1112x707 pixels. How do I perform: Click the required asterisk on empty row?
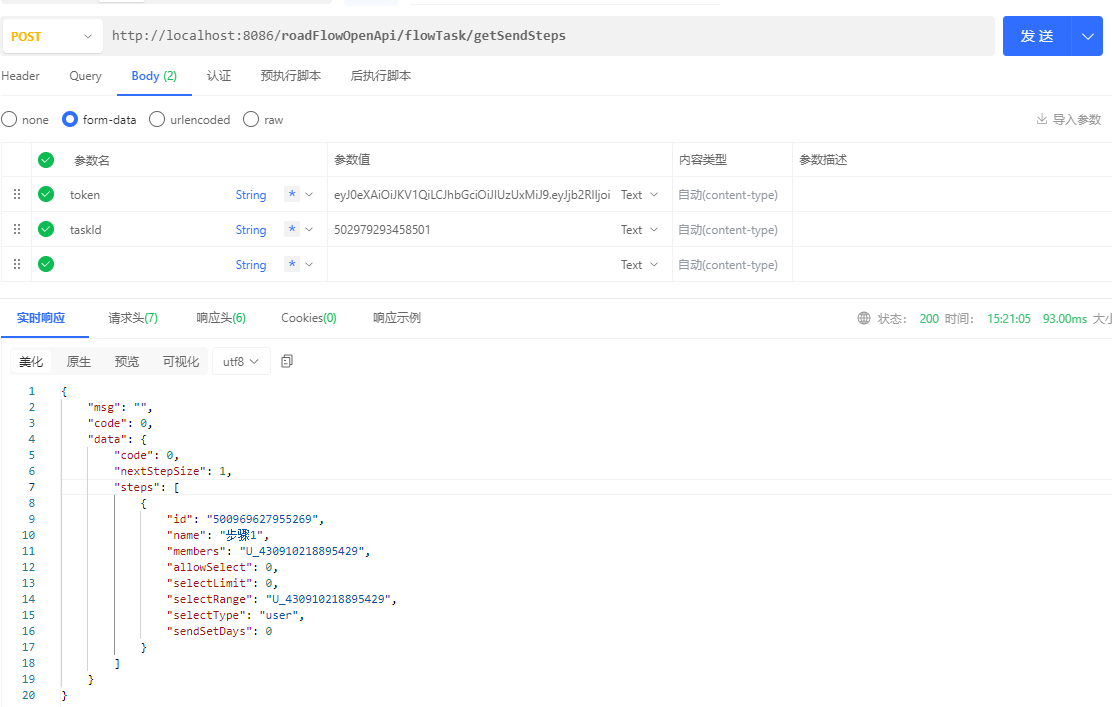pos(291,264)
